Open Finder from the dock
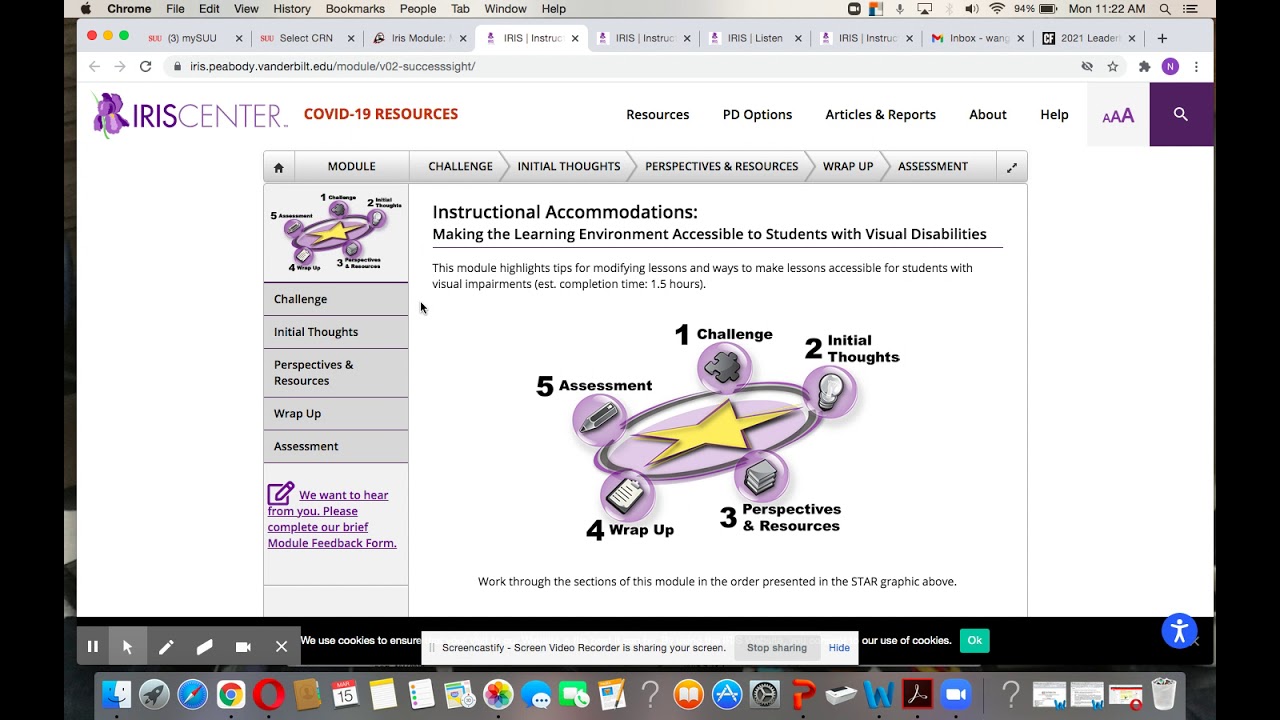This screenshot has width=1280, height=720. point(117,694)
